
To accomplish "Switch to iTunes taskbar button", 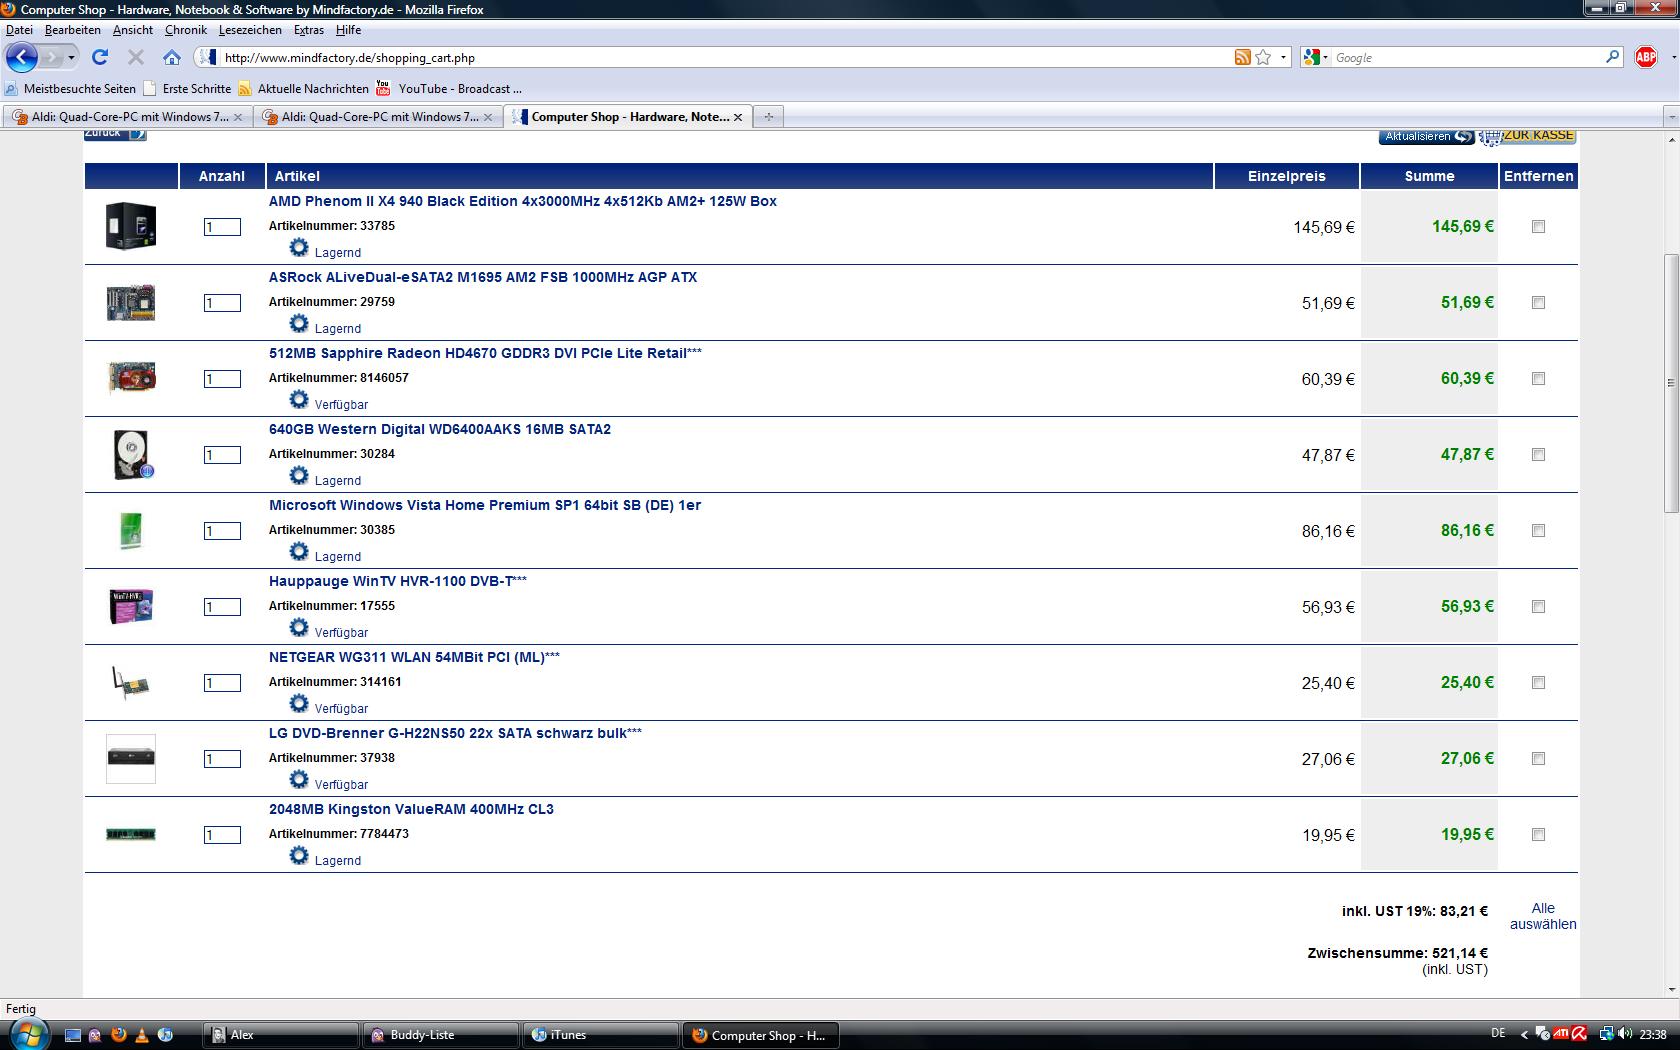I will click(601, 1035).
